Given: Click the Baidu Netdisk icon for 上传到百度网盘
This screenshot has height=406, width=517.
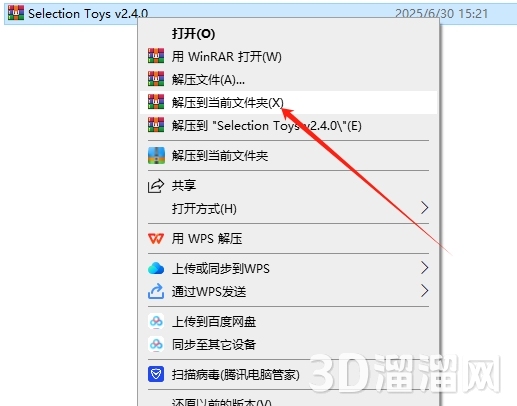Looking at the screenshot, I should coord(156,321).
